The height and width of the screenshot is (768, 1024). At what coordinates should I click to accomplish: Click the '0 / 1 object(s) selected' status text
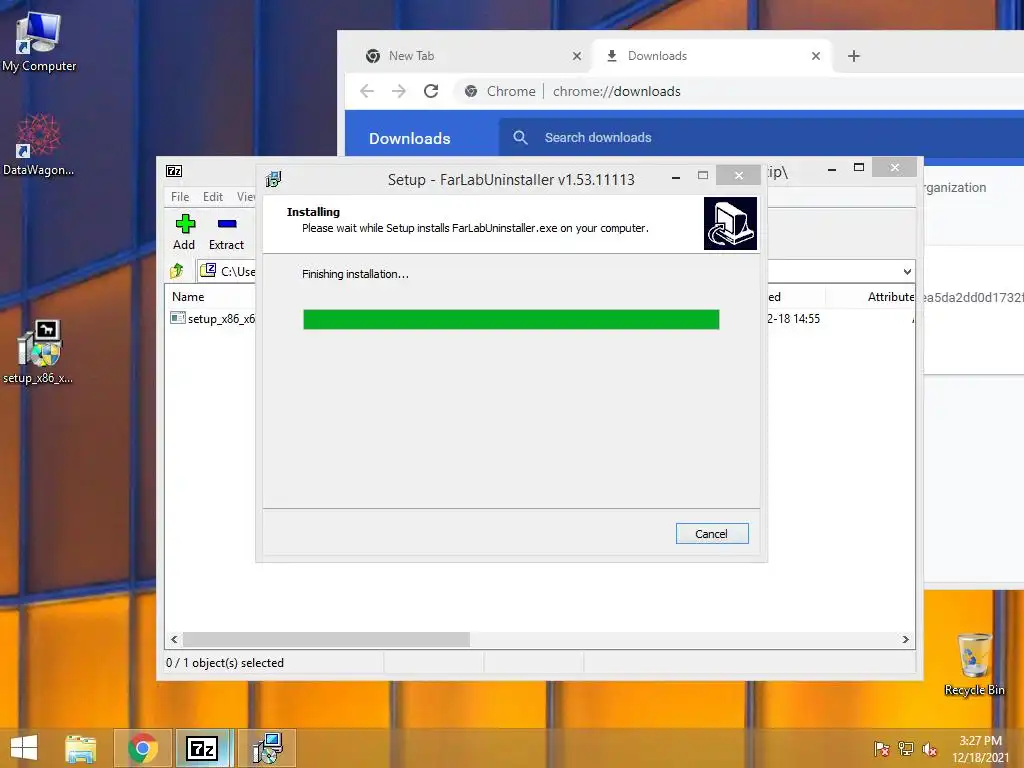(225, 663)
